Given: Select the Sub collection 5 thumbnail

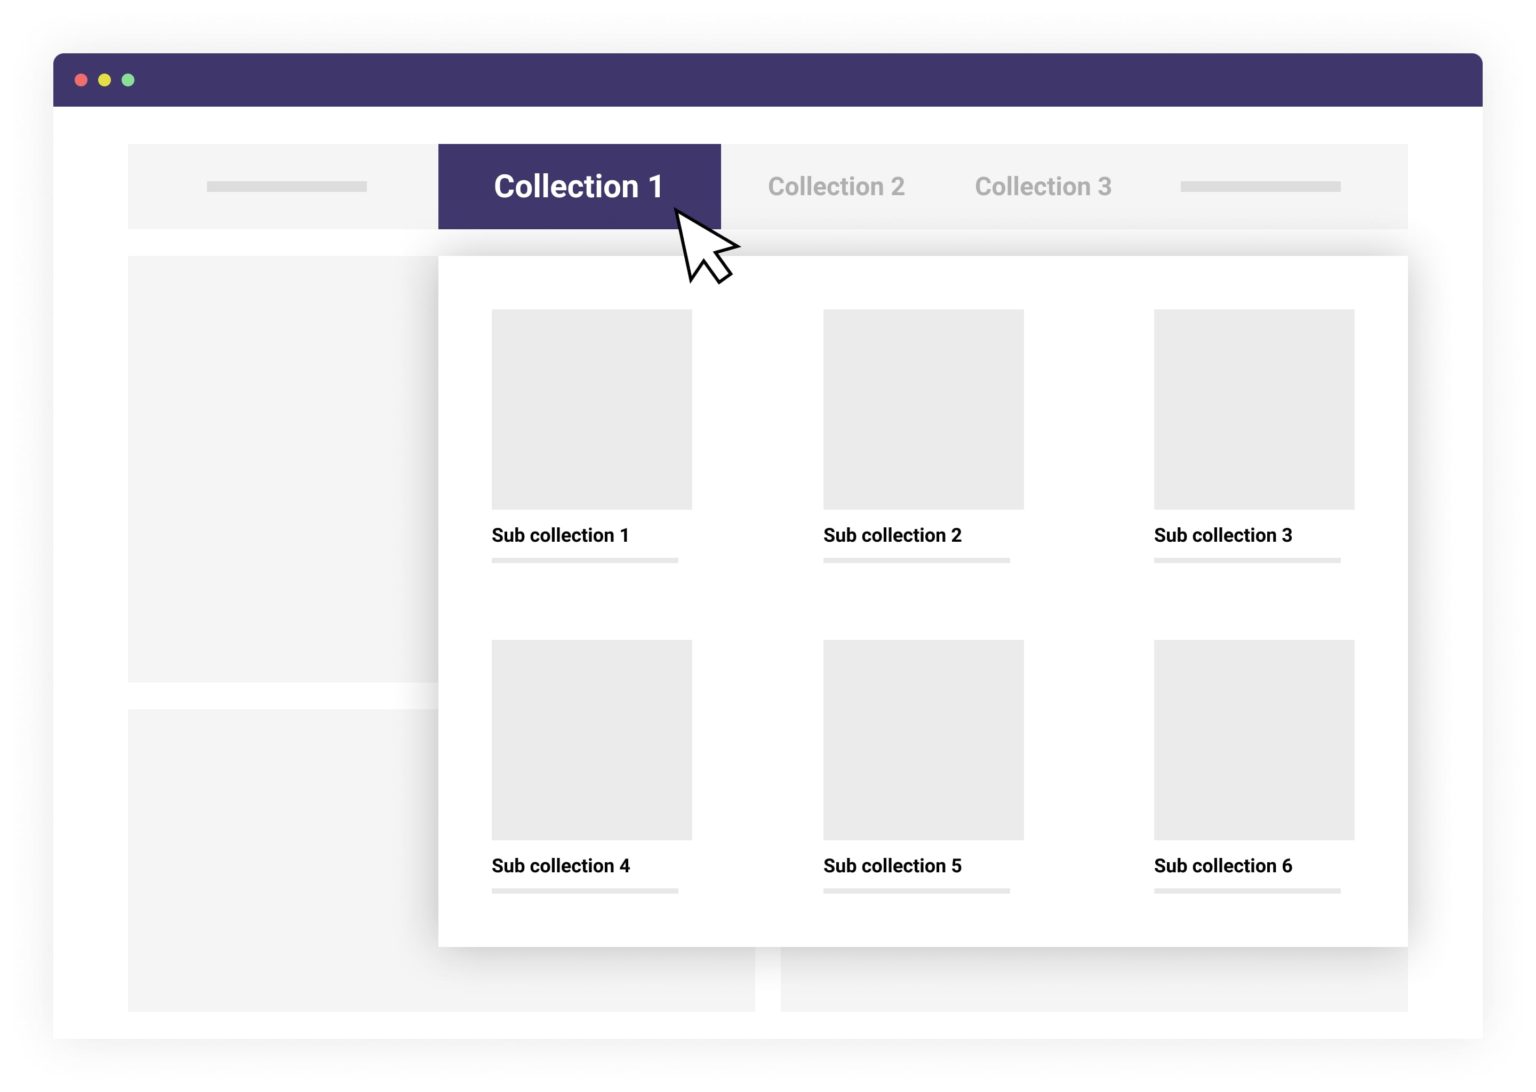Looking at the screenshot, I should click(923, 740).
